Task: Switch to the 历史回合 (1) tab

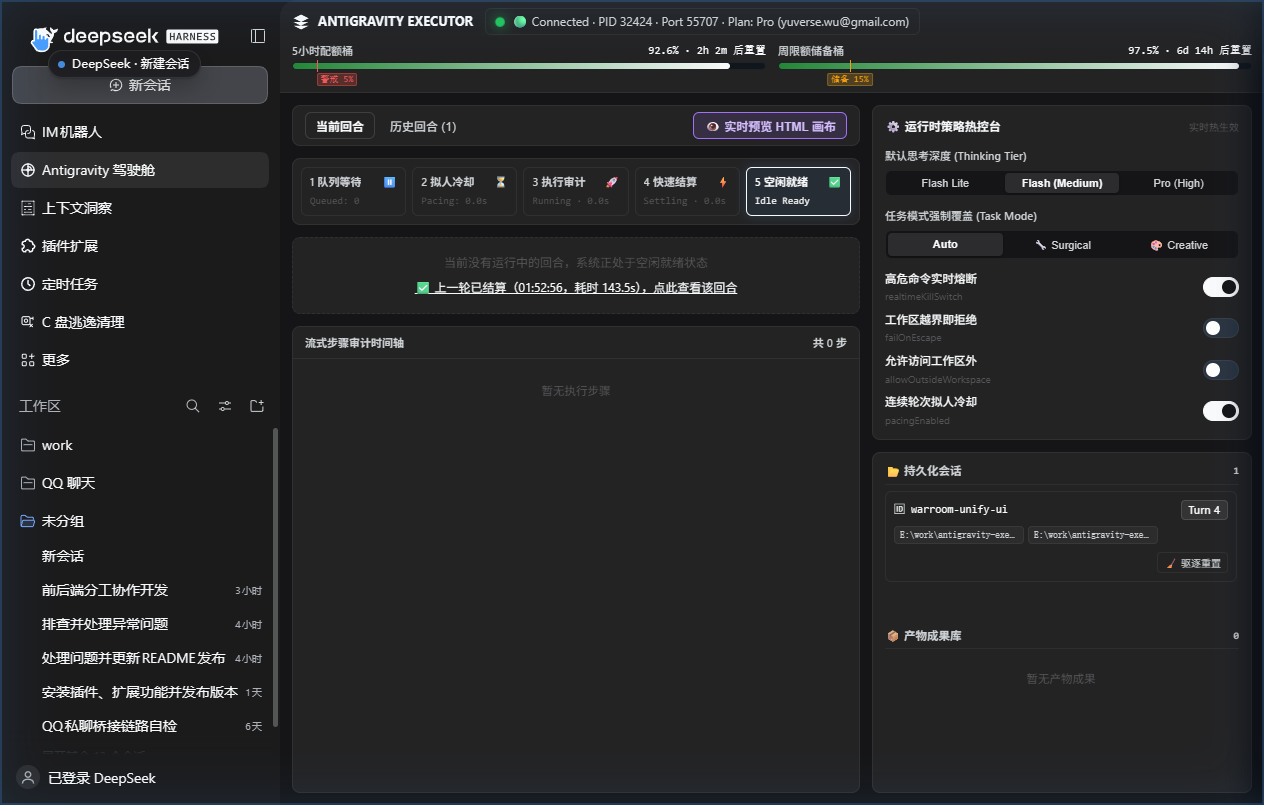Action: click(x=423, y=126)
